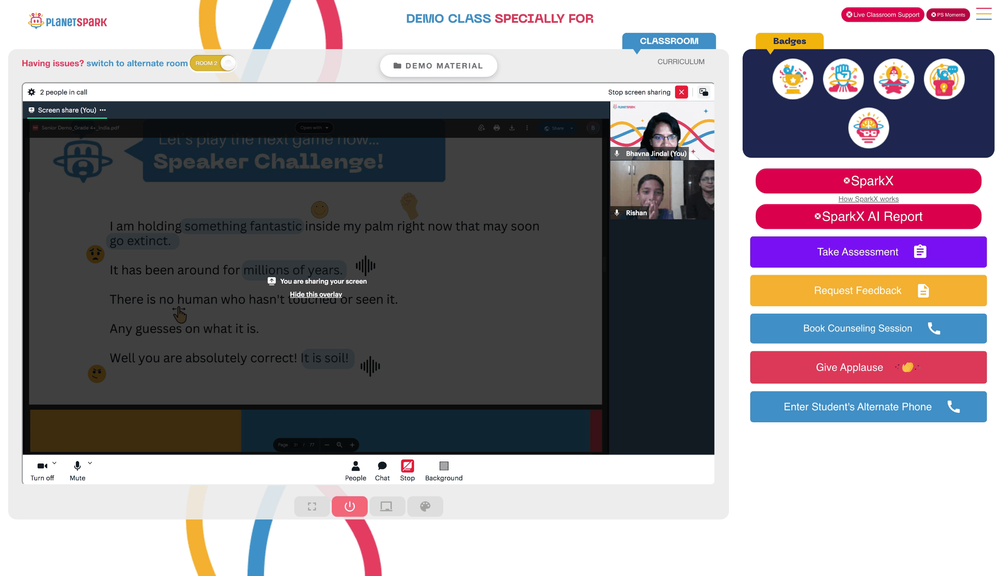This screenshot has height=576, width=1000.
Task: Expand camera options chevron
Action: click(55, 463)
